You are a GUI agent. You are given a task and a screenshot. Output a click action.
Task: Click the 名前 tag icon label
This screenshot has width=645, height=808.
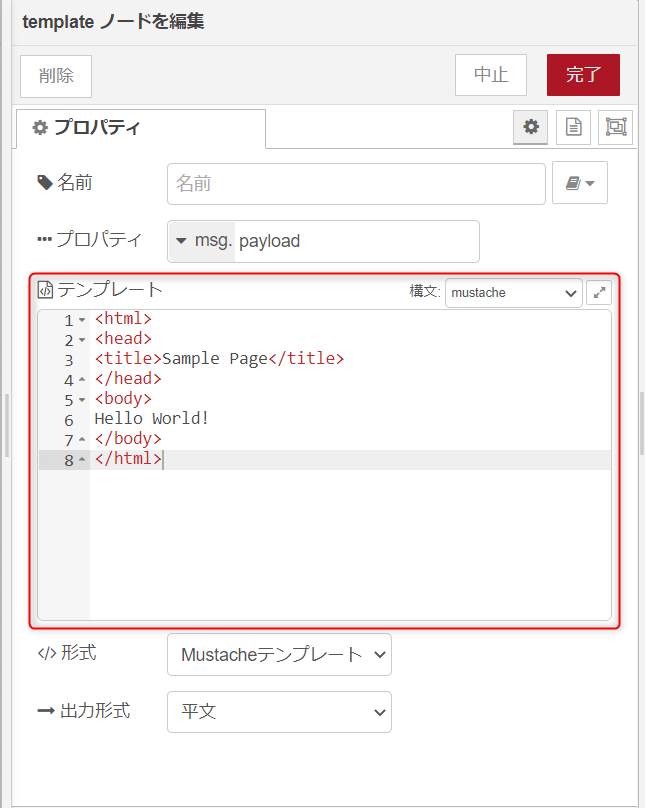coord(45,182)
